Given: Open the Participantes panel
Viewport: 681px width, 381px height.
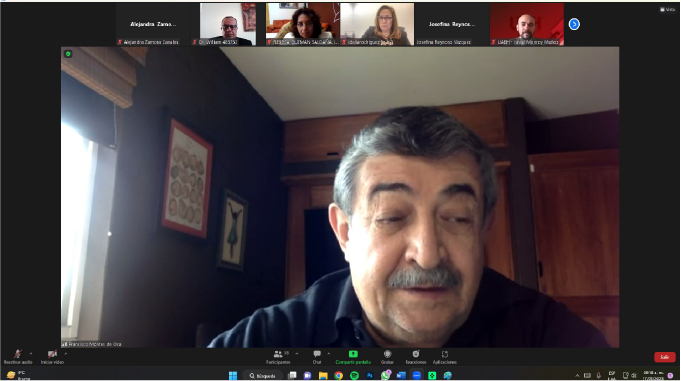Looking at the screenshot, I should point(278,357).
